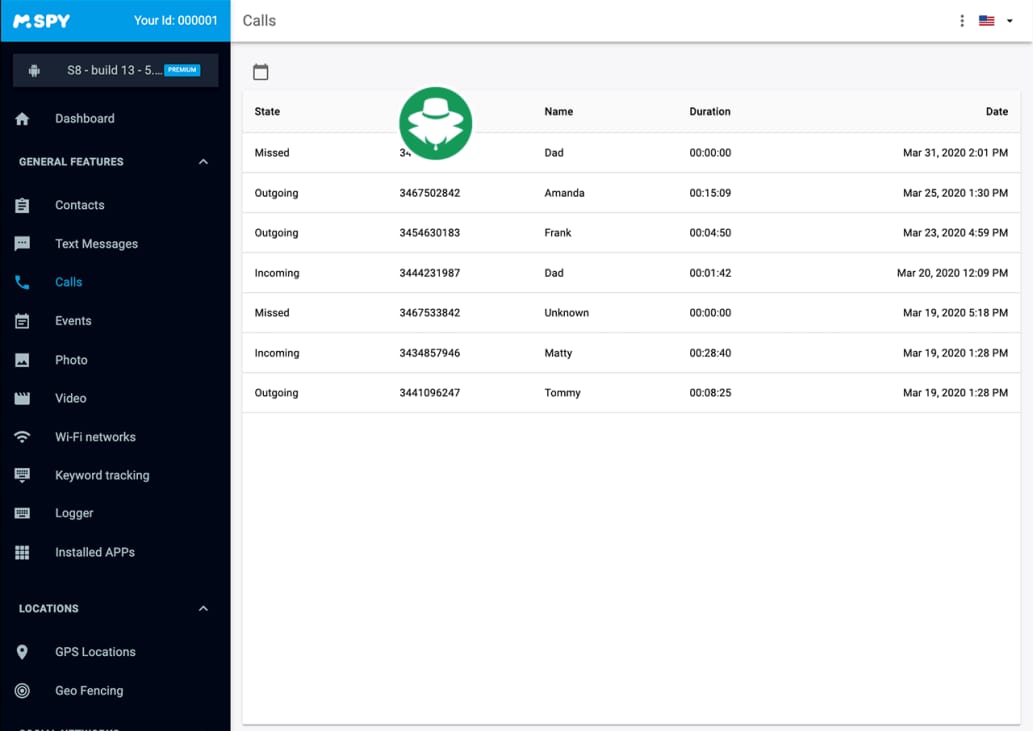Screen dimensions: 1033x731
Task: Click the GPS Locations pin icon
Action: tap(22, 652)
